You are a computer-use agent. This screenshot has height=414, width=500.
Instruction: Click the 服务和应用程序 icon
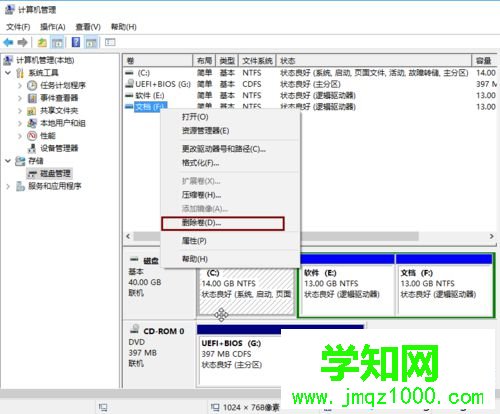tap(20, 186)
